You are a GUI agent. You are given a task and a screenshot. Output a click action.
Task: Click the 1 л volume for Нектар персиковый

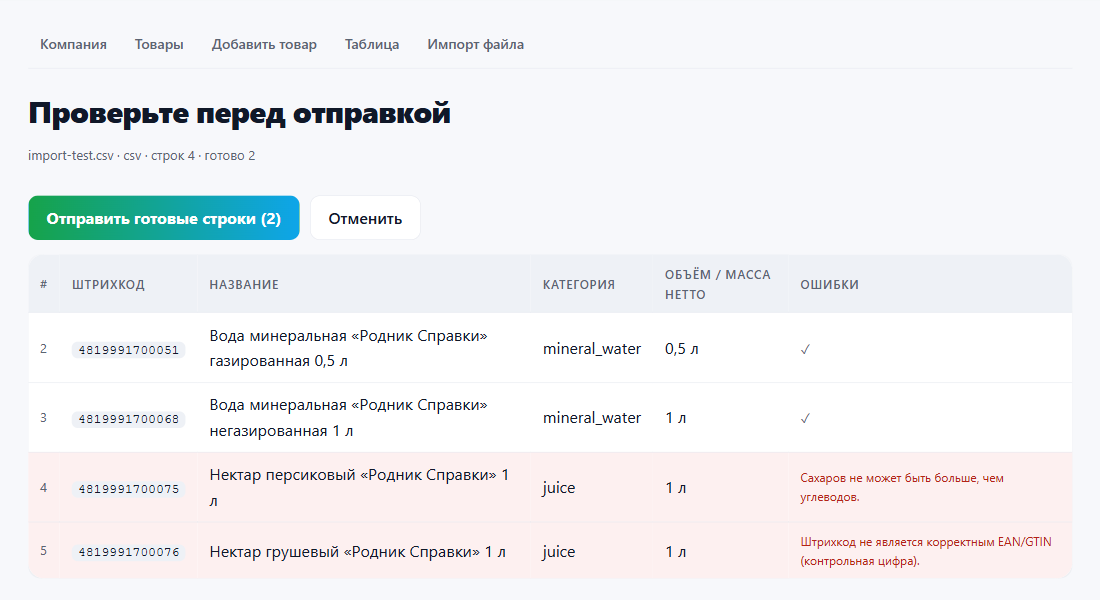[676, 488]
